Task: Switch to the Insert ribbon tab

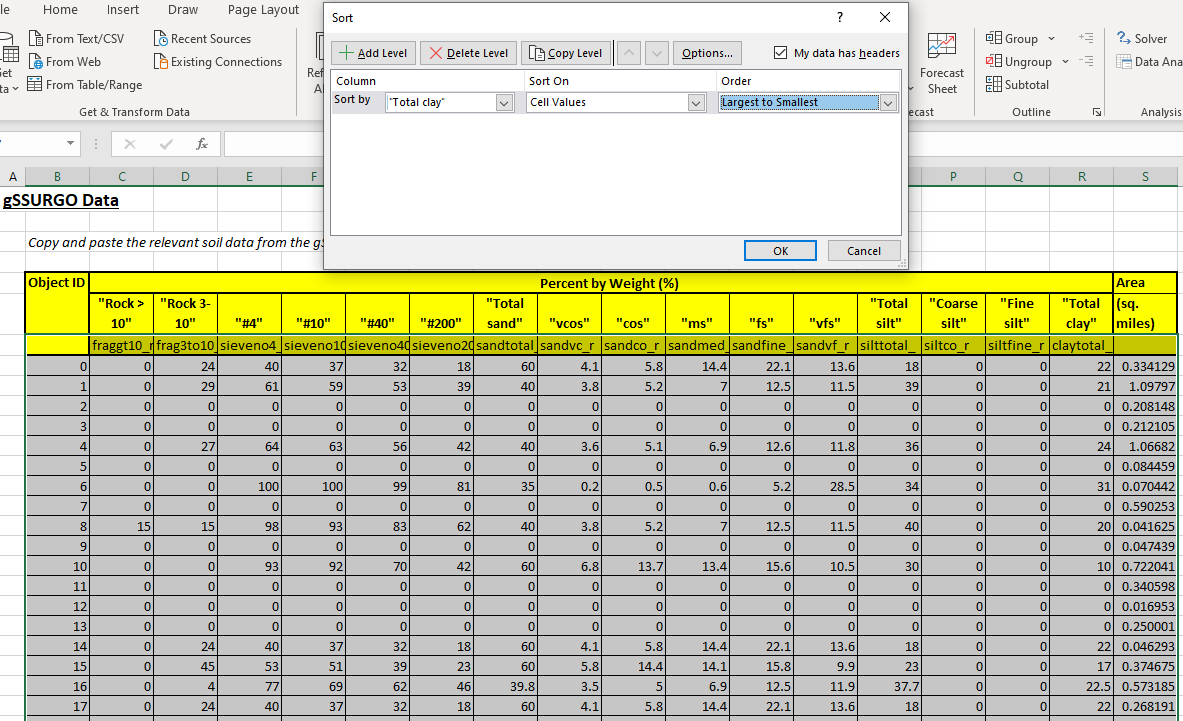Action: tap(123, 10)
